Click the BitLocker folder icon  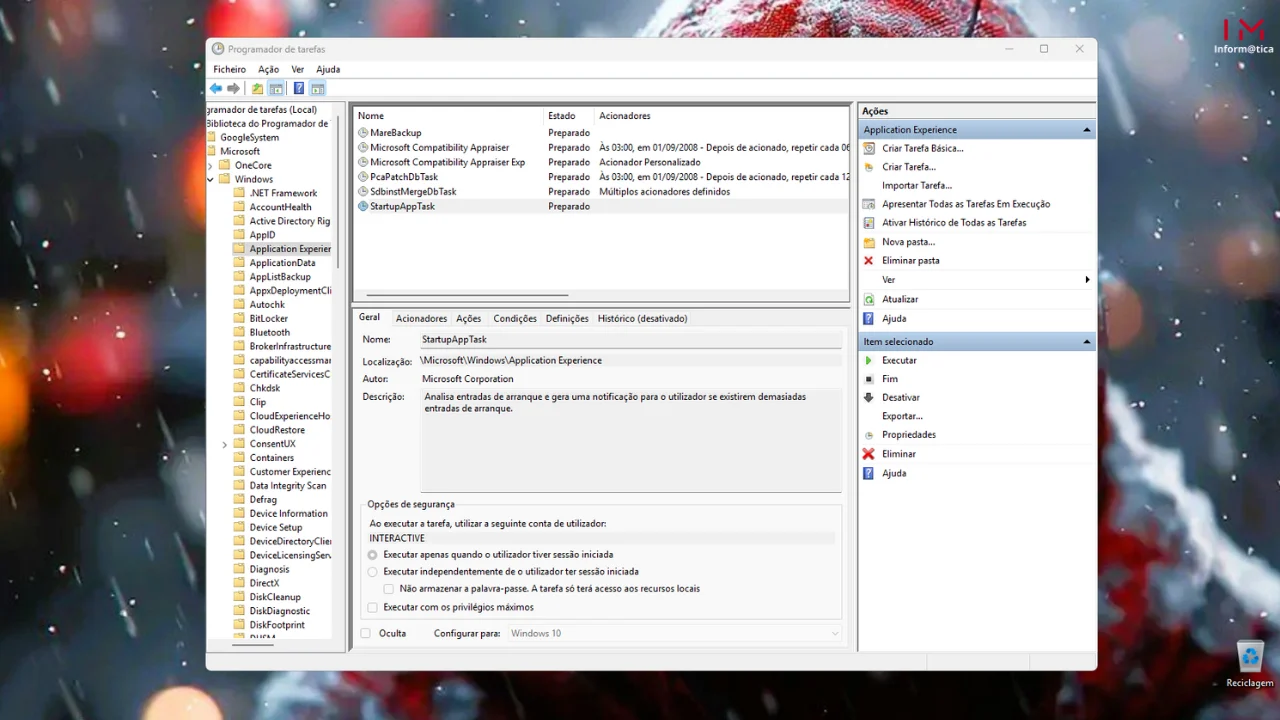[x=239, y=319]
